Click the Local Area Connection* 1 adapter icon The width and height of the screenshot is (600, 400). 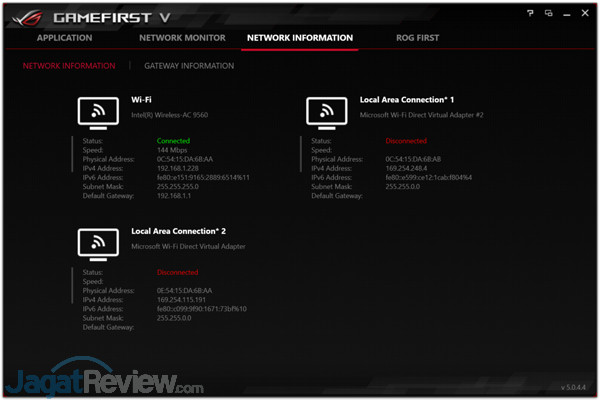coord(327,113)
